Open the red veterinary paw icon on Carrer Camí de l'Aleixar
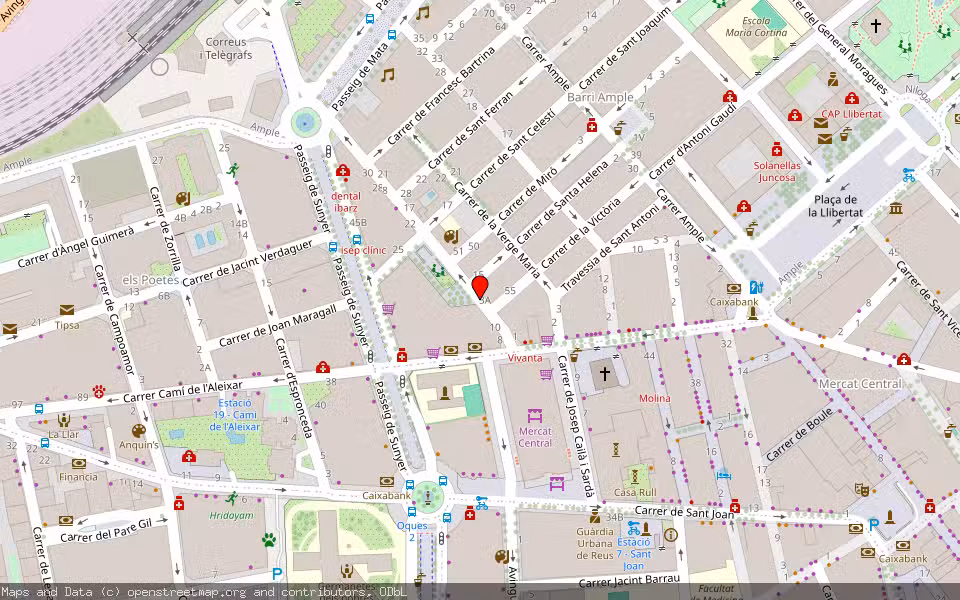Image resolution: width=960 pixels, height=600 pixels. 99,391
